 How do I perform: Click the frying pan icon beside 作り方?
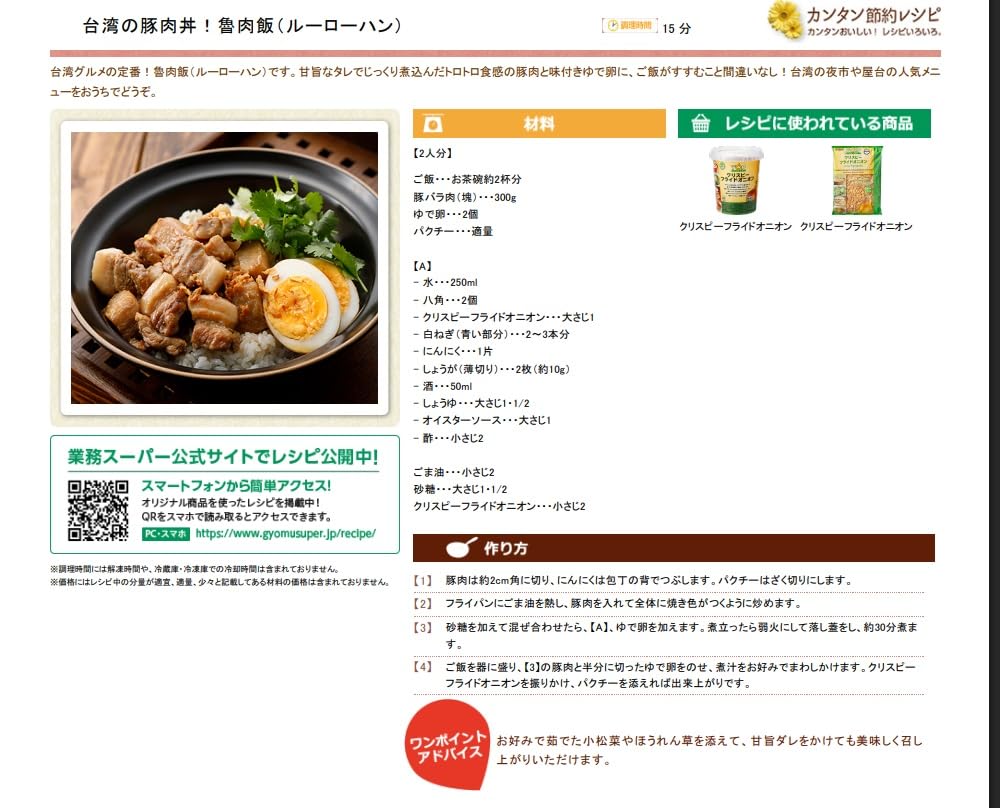[x=461, y=548]
